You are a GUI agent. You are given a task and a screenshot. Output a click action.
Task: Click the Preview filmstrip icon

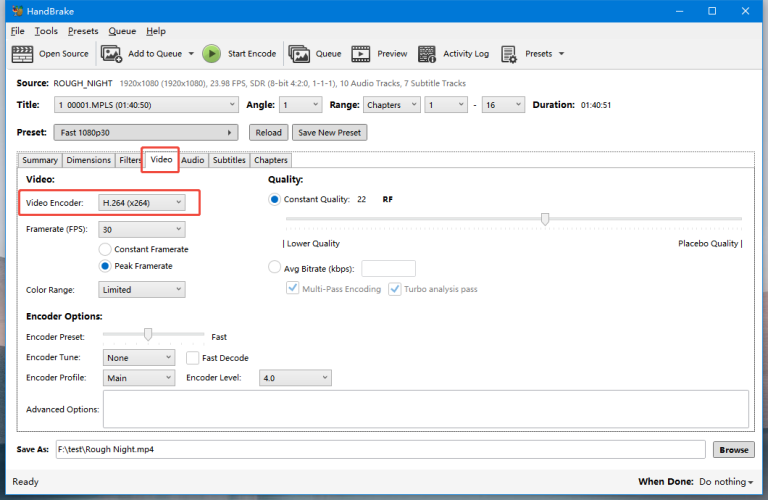[x=360, y=54]
